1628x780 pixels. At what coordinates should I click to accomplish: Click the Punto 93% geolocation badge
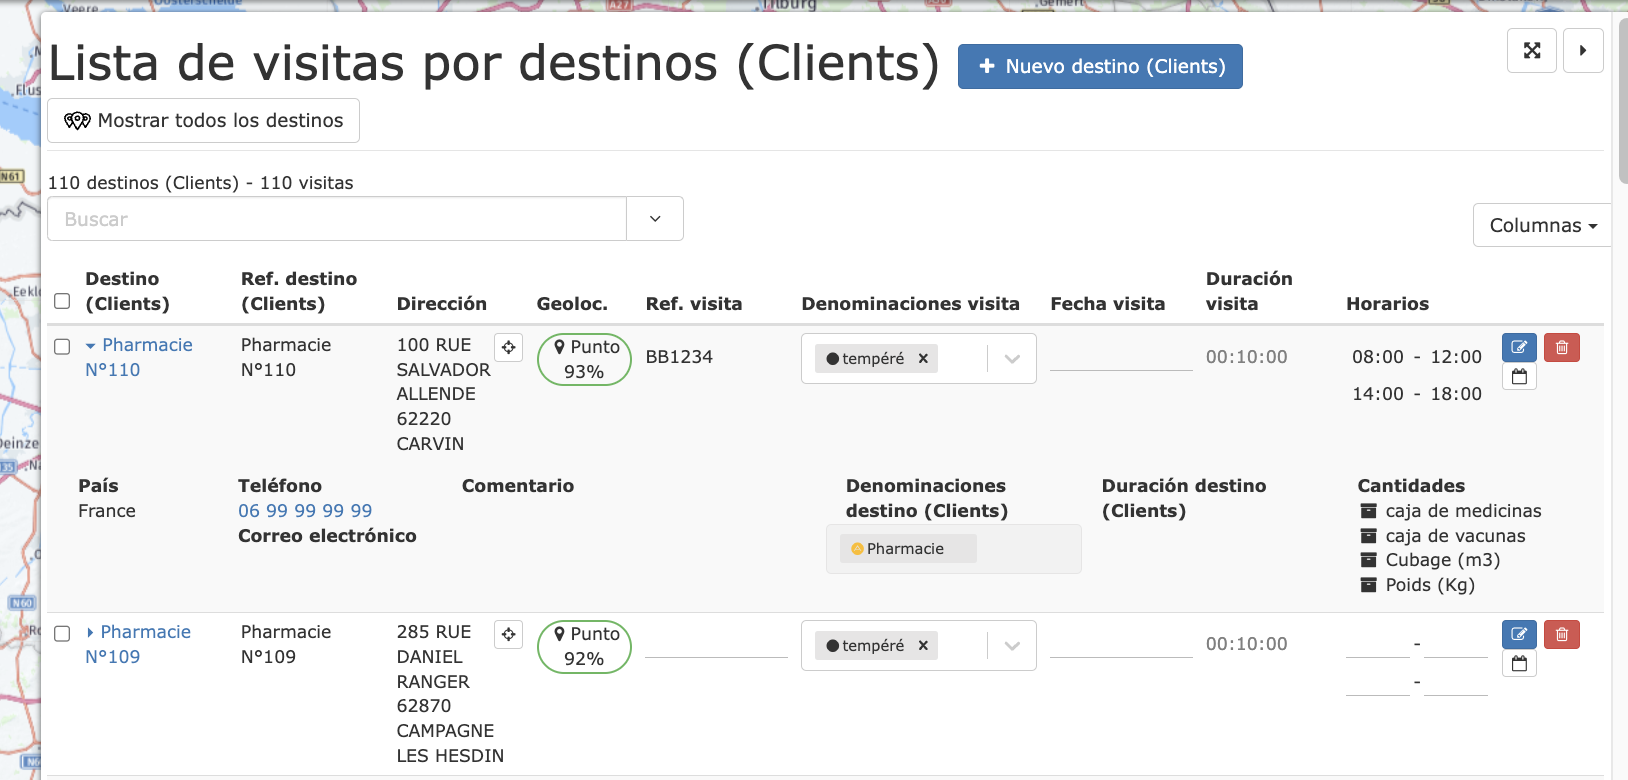(x=584, y=359)
